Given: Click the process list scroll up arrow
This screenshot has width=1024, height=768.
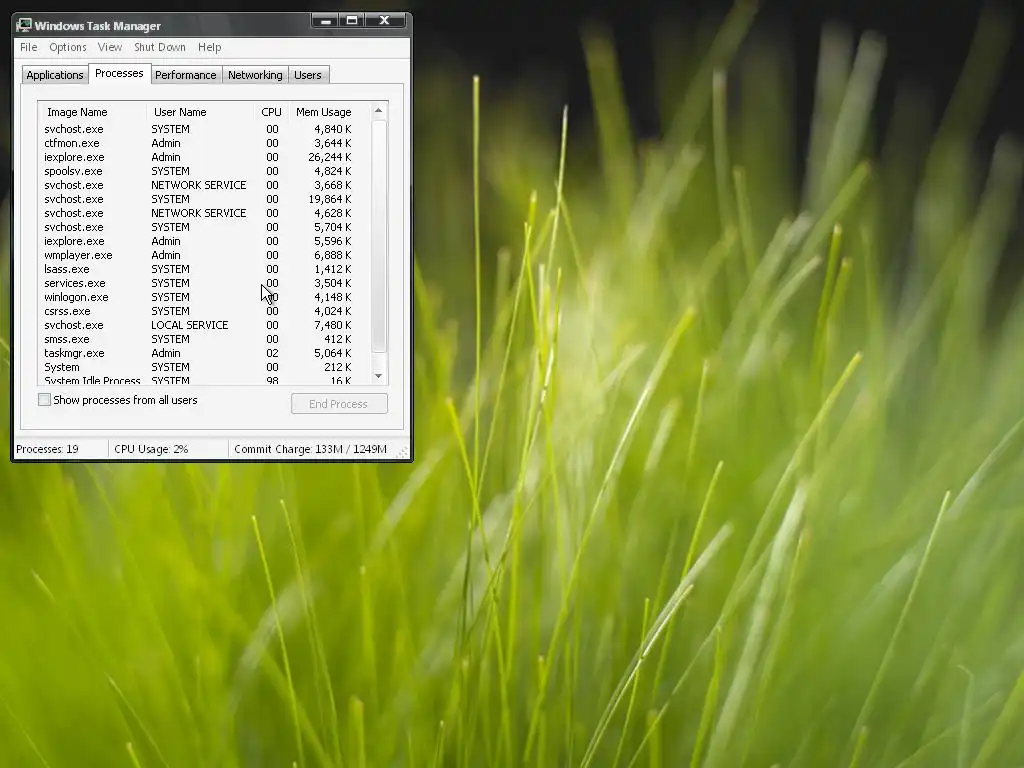Looking at the screenshot, I should [379, 111].
